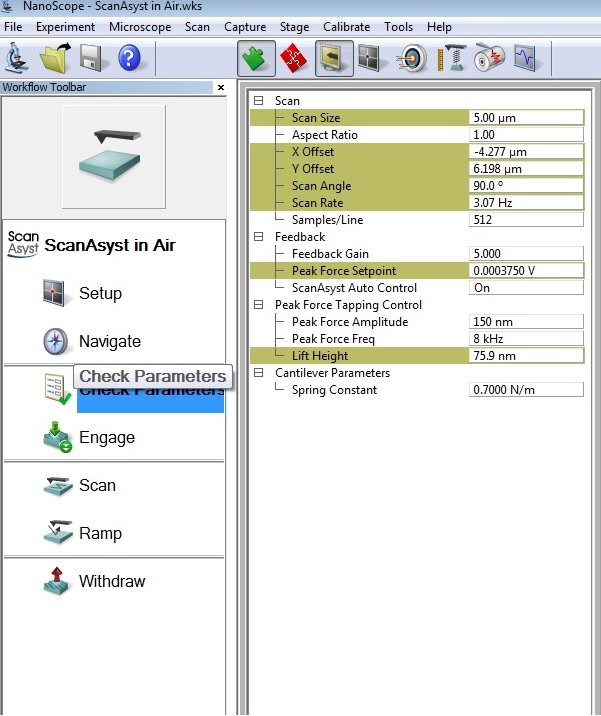
Task: Collapse the Cantilever Parameters group
Action: click(259, 373)
